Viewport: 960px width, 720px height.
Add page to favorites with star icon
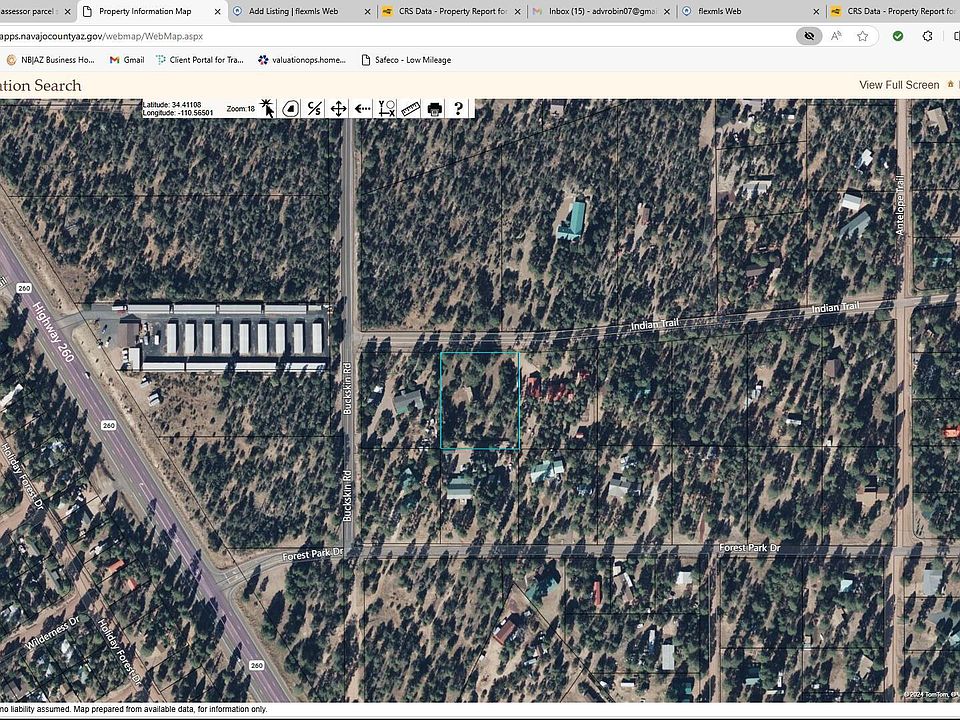863,36
